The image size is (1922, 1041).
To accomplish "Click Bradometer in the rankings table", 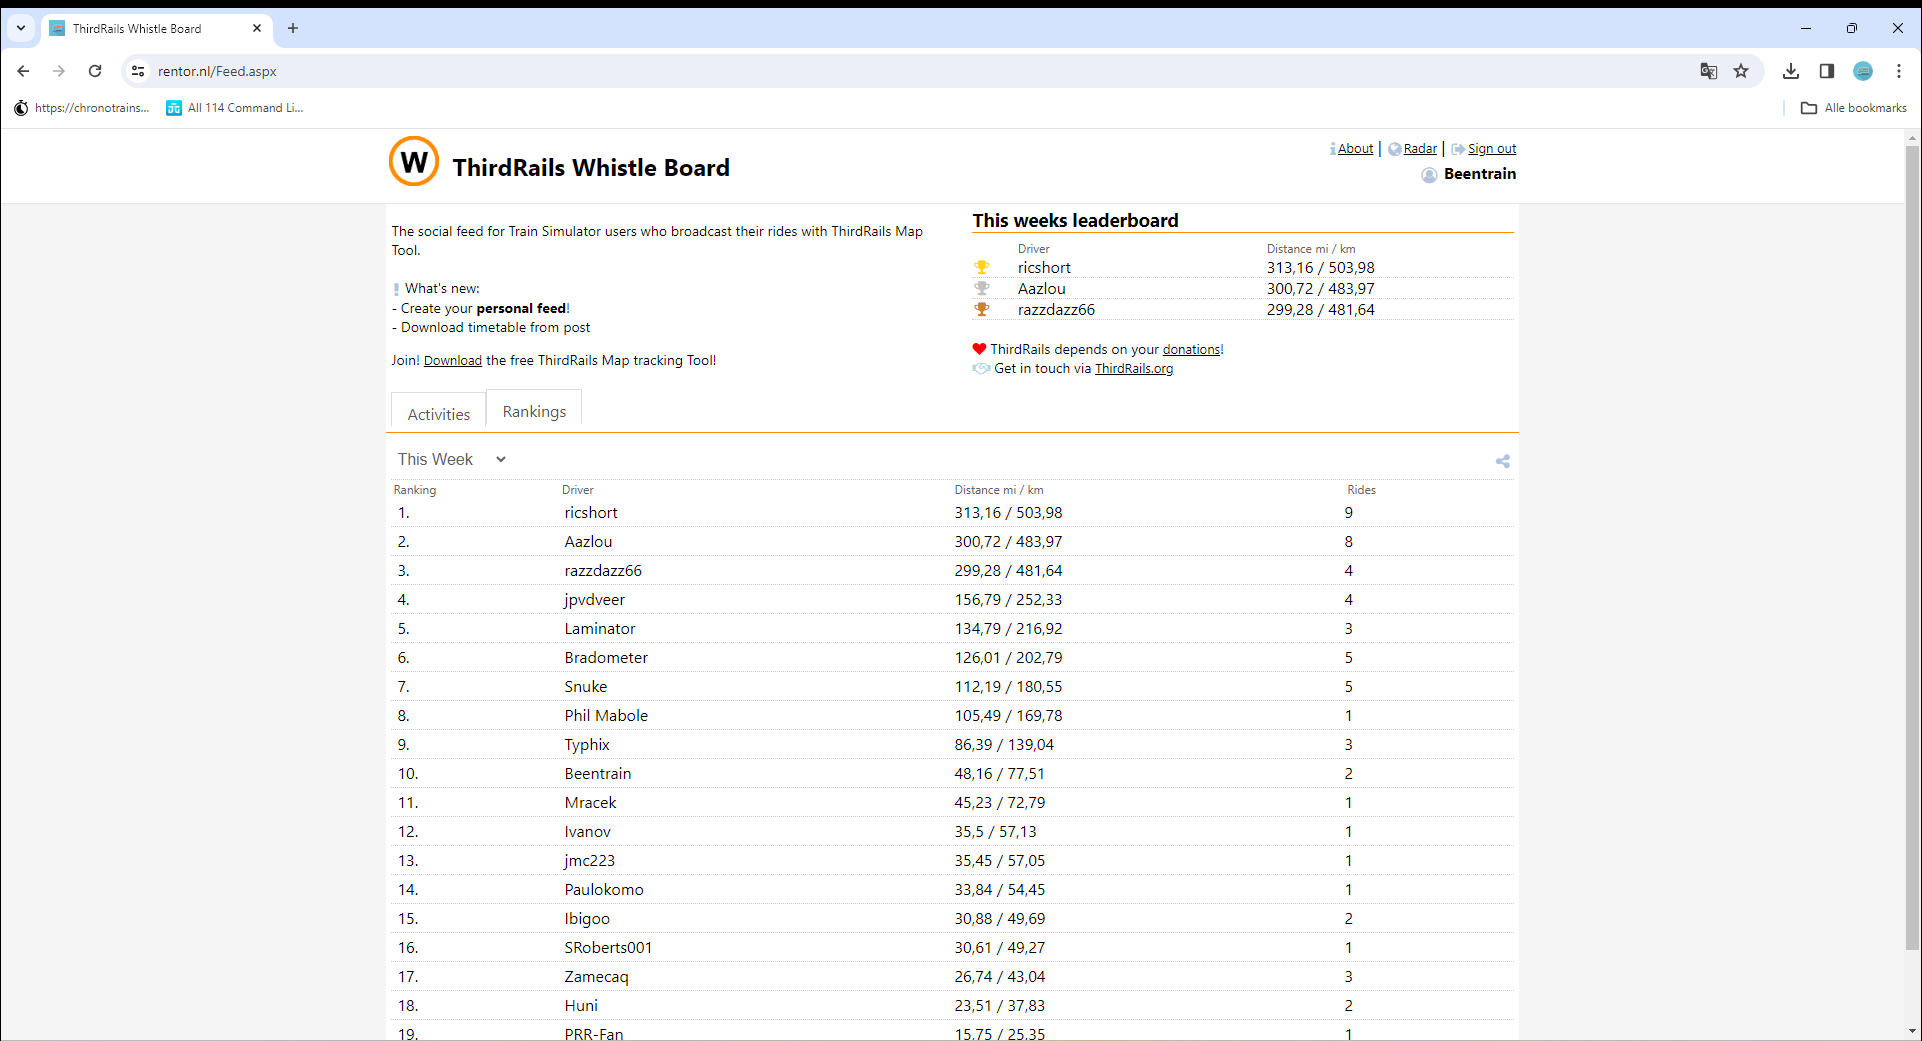I will [606, 658].
